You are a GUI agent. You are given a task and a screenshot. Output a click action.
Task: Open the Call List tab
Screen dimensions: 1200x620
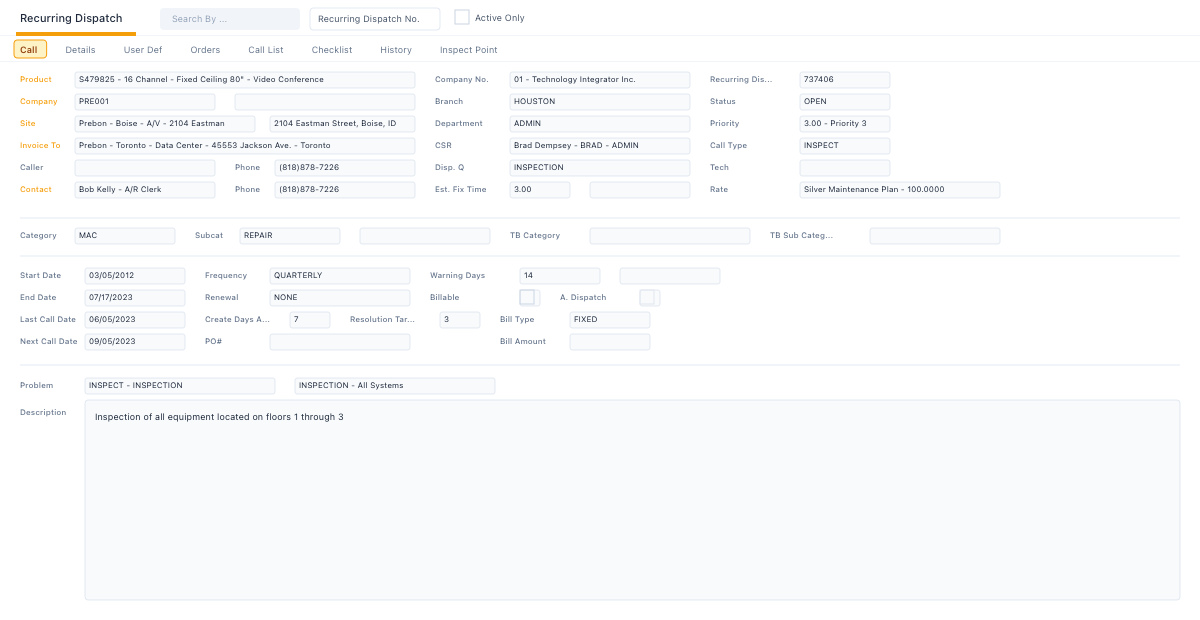tap(265, 49)
